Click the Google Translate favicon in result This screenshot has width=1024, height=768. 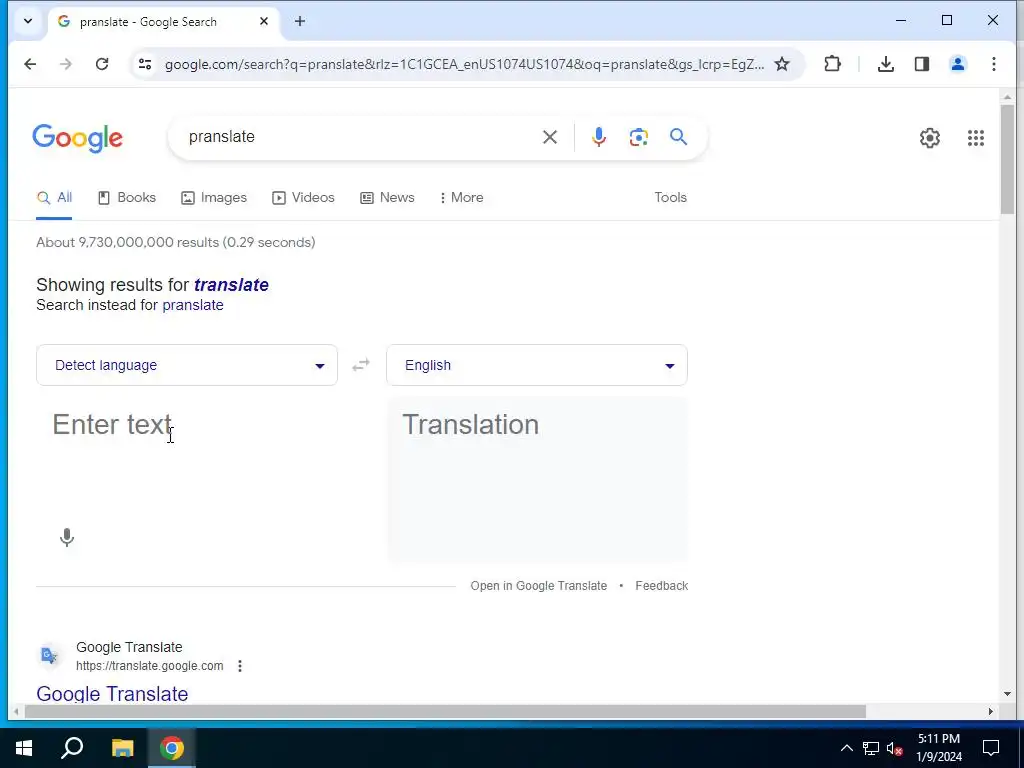[50, 655]
